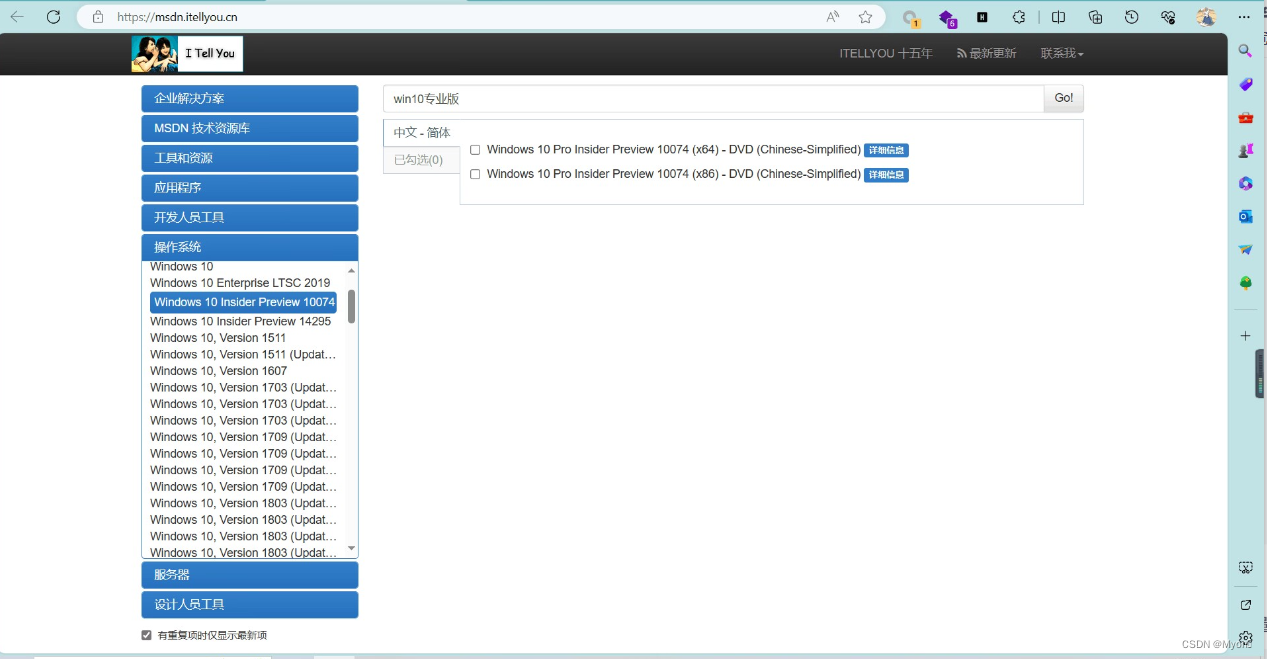Open the purple extension with badge 6

coord(947,18)
